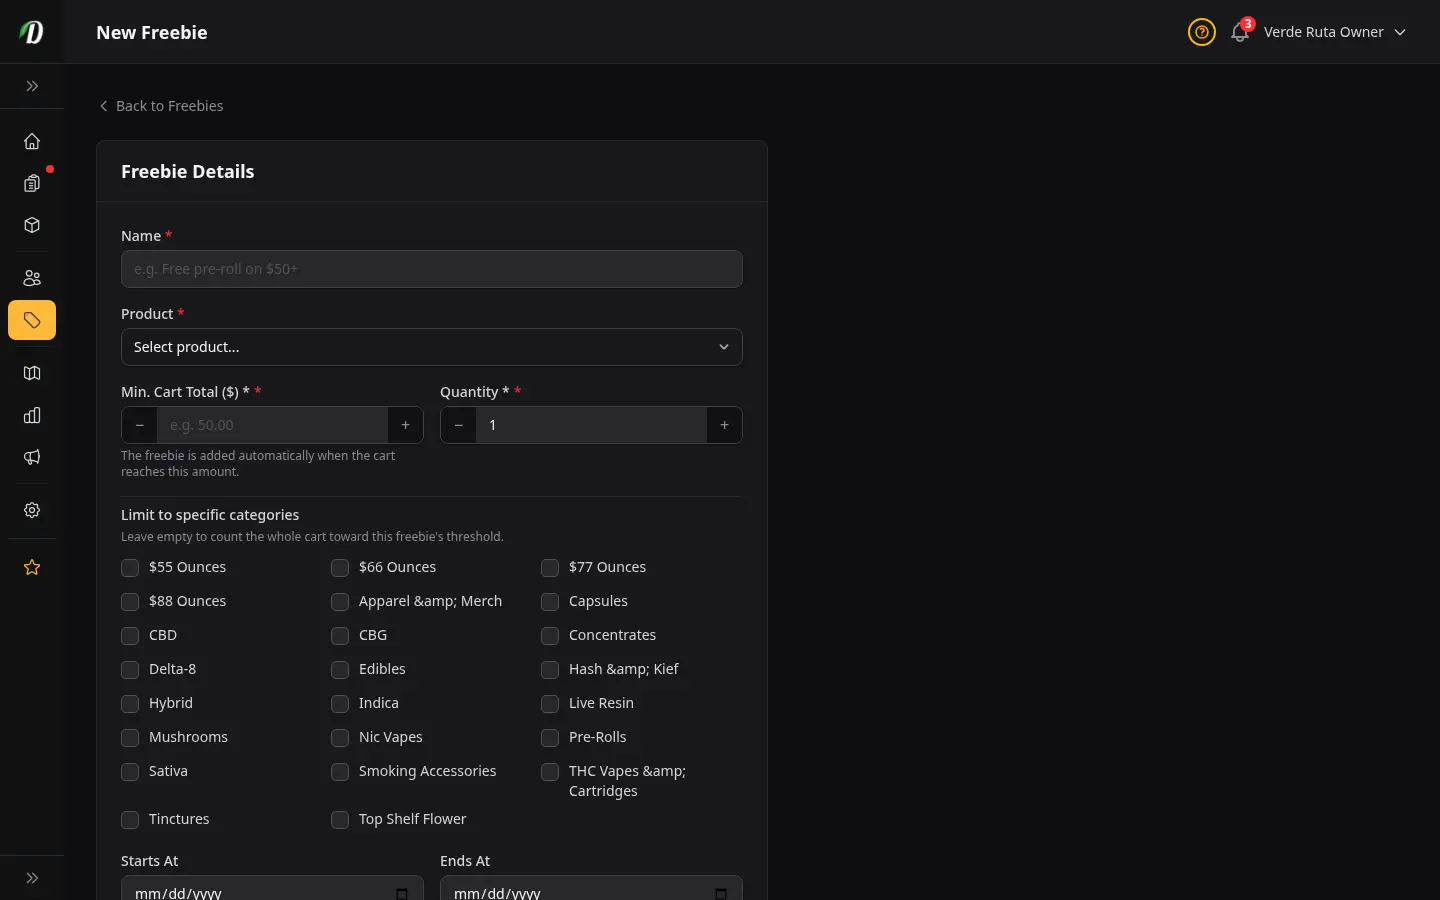Decrease Min. Cart Total with minus button

[139, 425]
